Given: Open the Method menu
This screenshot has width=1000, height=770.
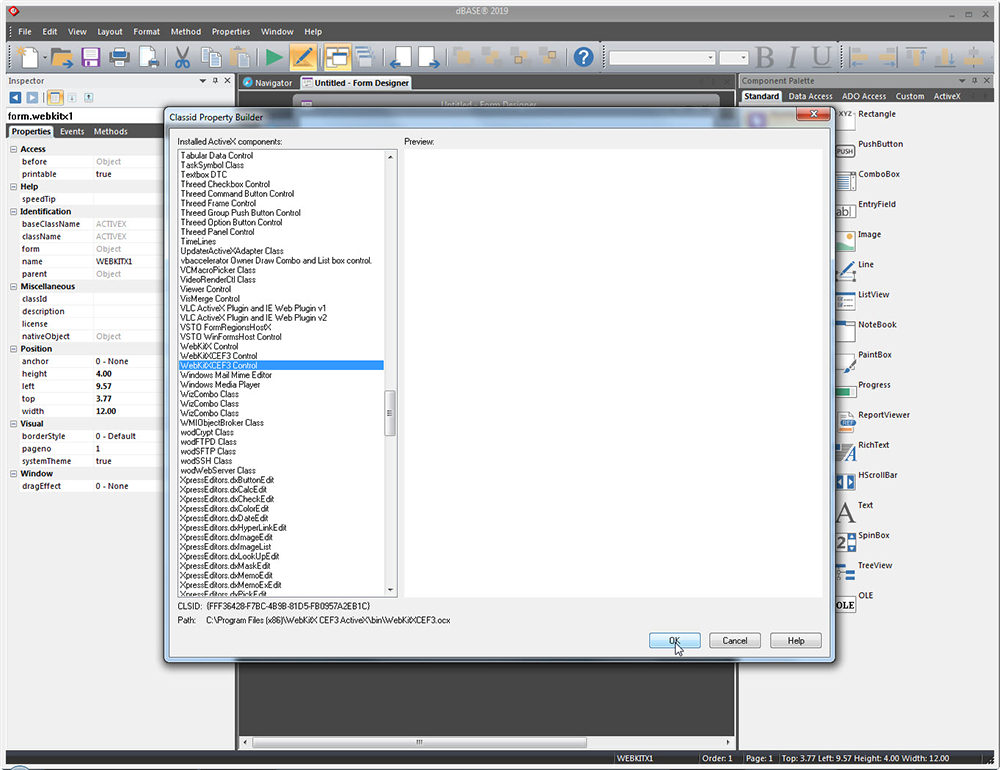Looking at the screenshot, I should click(x=186, y=31).
